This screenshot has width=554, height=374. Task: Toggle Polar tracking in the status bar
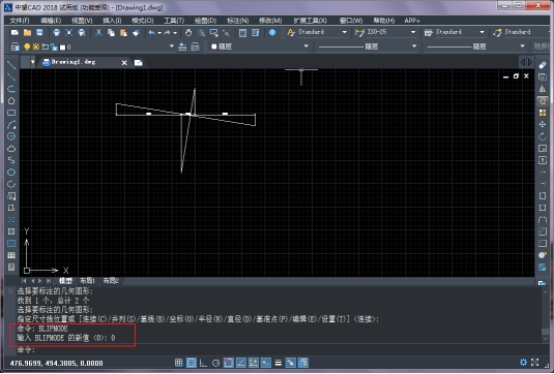coord(216,363)
